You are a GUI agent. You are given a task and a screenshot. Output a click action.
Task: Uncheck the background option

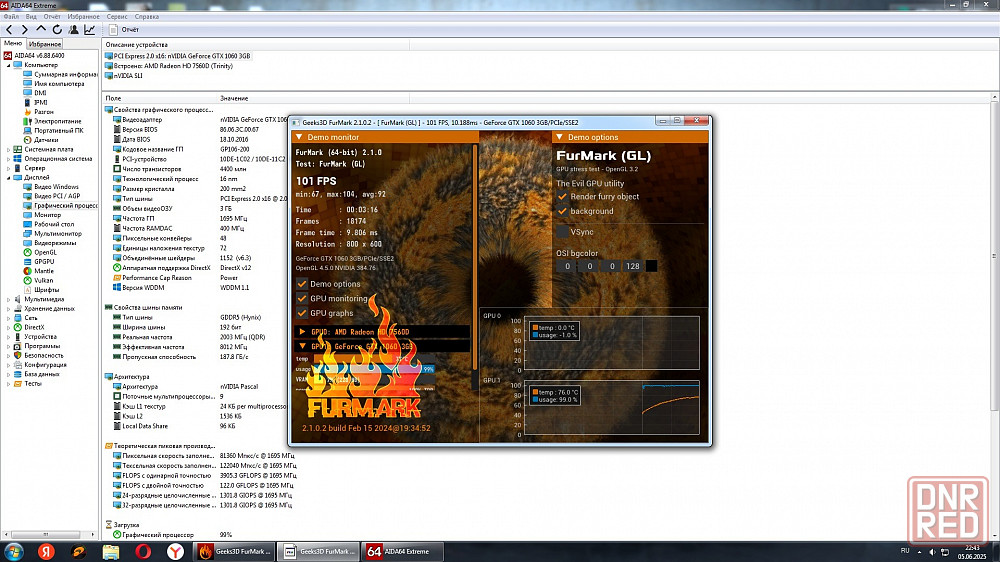[562, 211]
